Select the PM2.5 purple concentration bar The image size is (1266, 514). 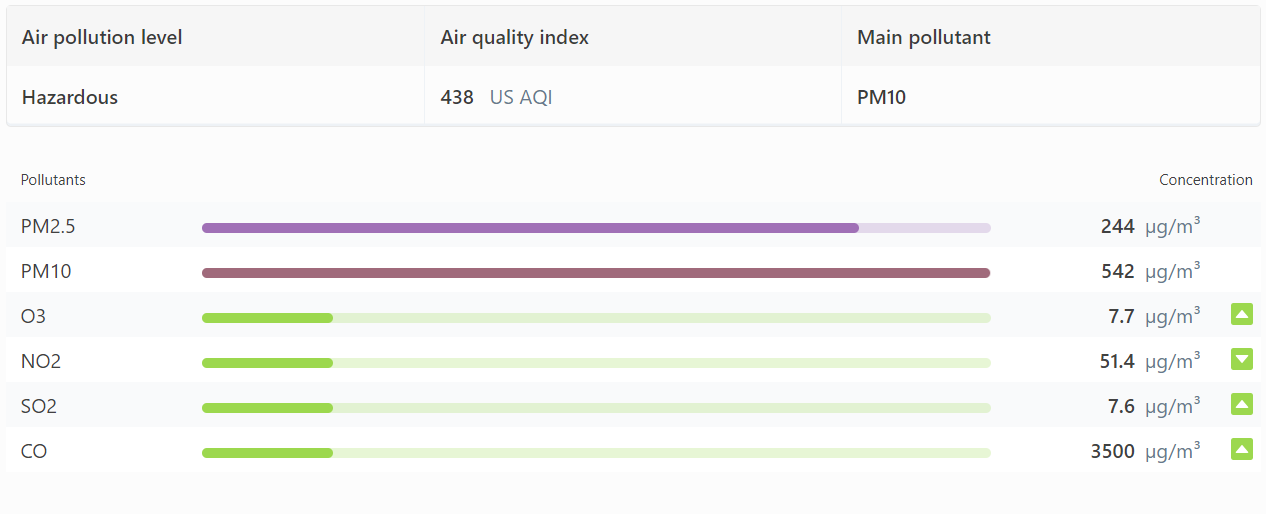point(596,228)
